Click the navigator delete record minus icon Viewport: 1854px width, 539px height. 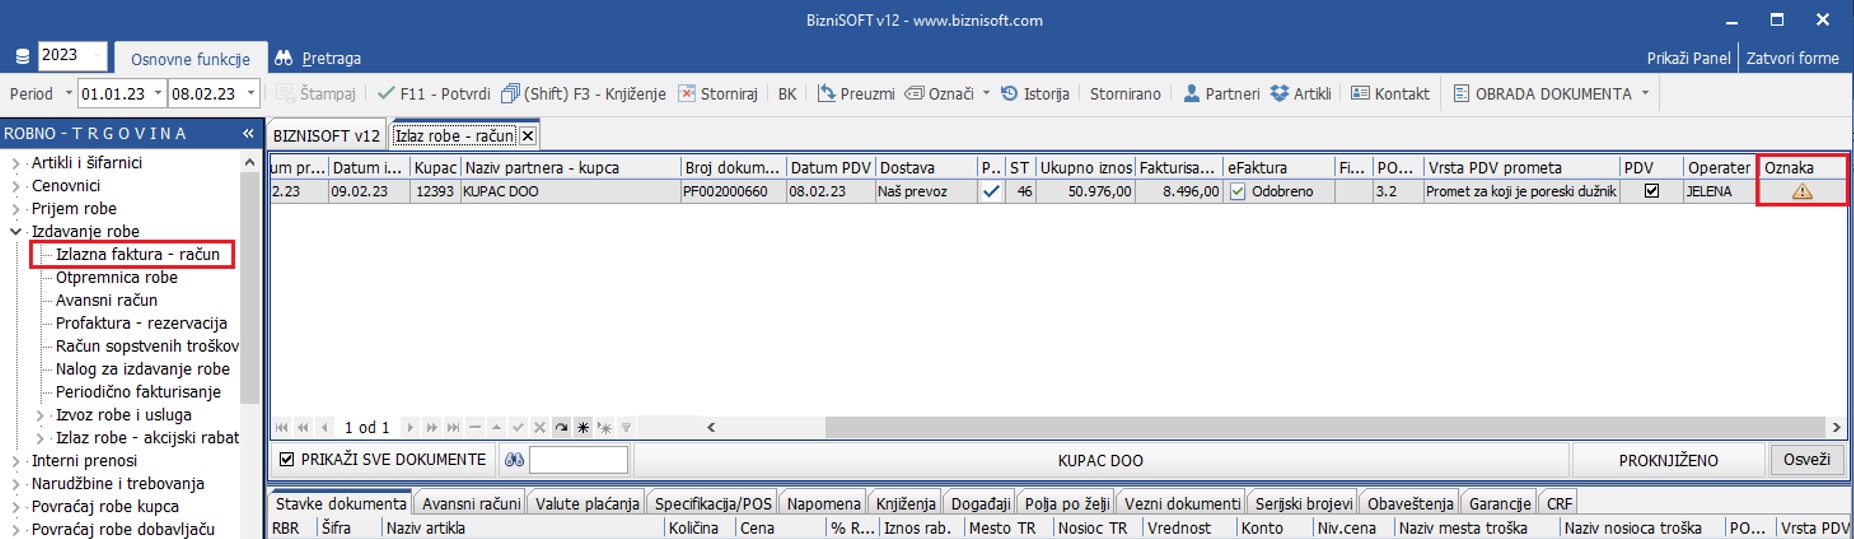pos(475,427)
